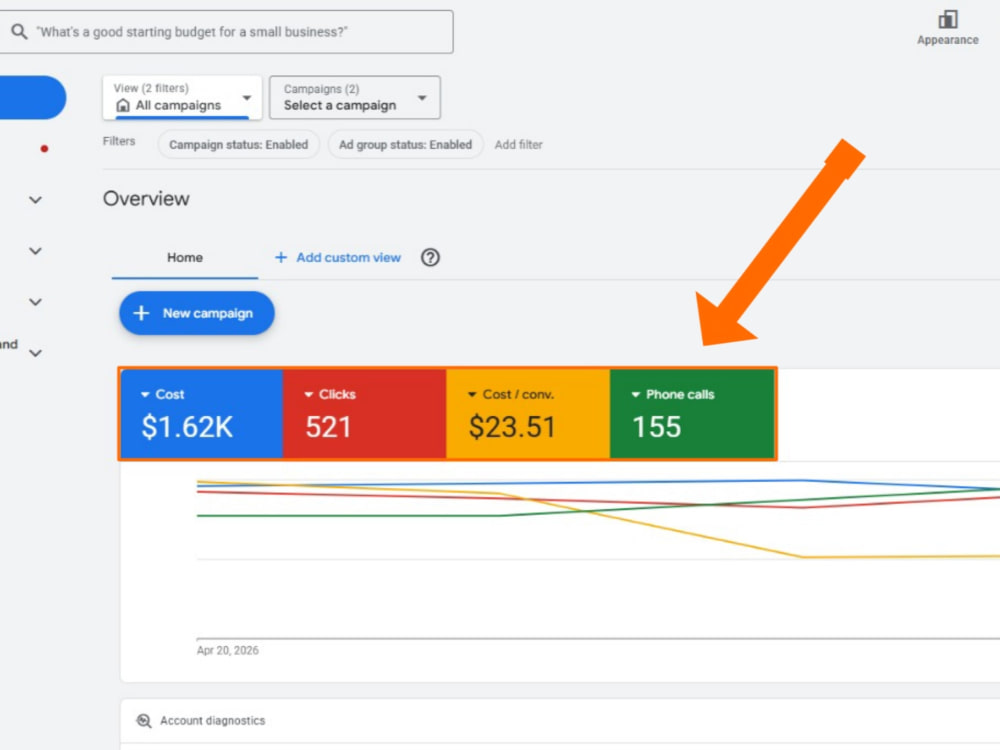The width and height of the screenshot is (1000, 750).
Task: Open the Cost metric dropdown arrow
Action: pos(145,395)
